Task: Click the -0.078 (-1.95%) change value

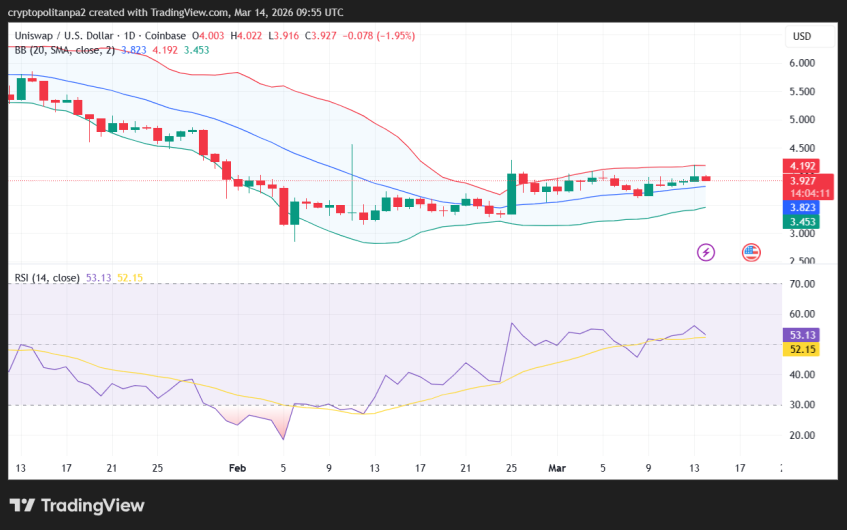Action: 379,36
